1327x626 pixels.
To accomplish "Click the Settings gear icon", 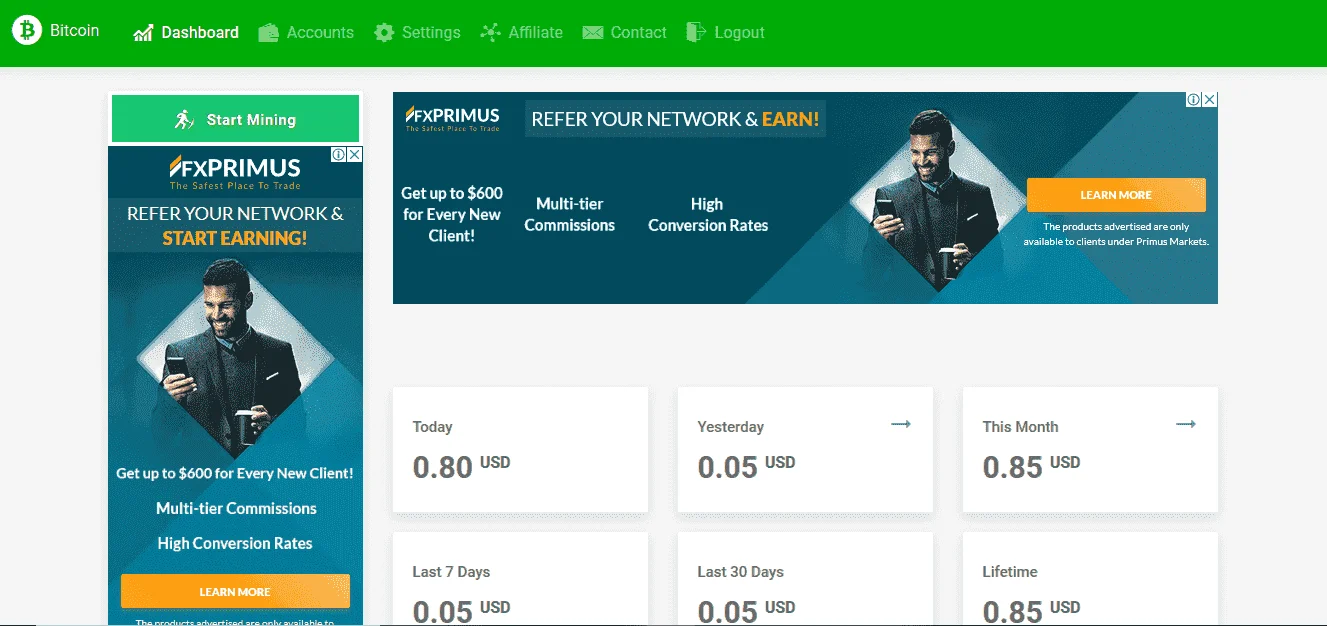I will click(x=384, y=33).
